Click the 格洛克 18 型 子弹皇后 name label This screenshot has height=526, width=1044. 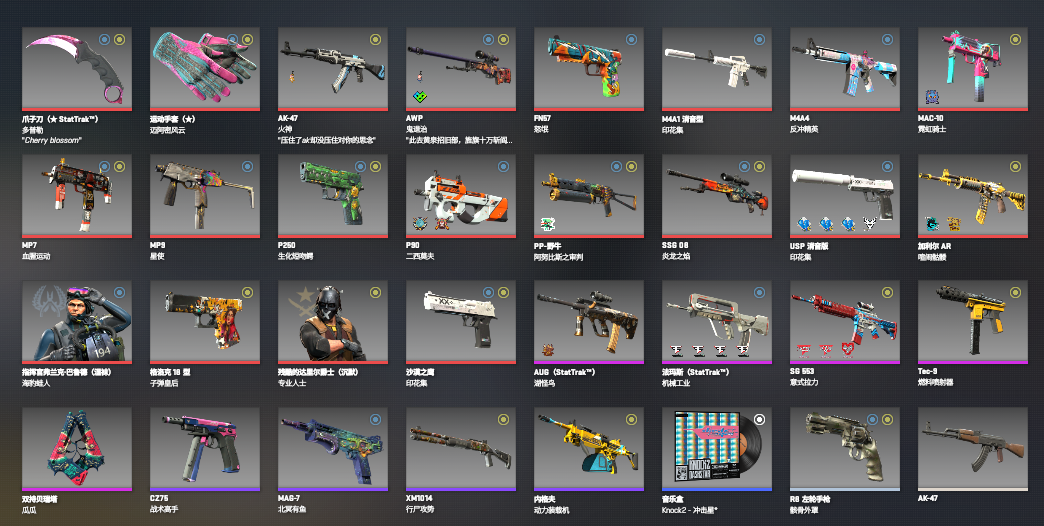click(170, 378)
